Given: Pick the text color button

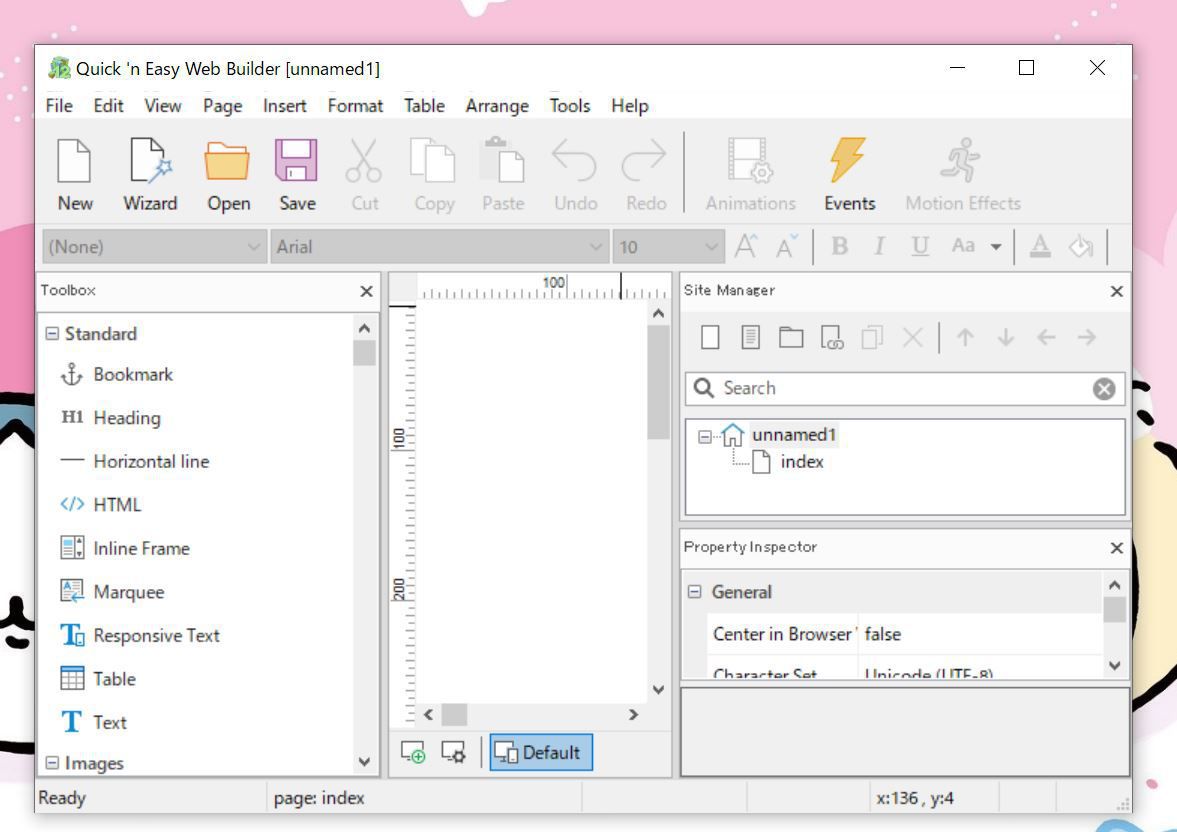Looking at the screenshot, I should [1040, 246].
